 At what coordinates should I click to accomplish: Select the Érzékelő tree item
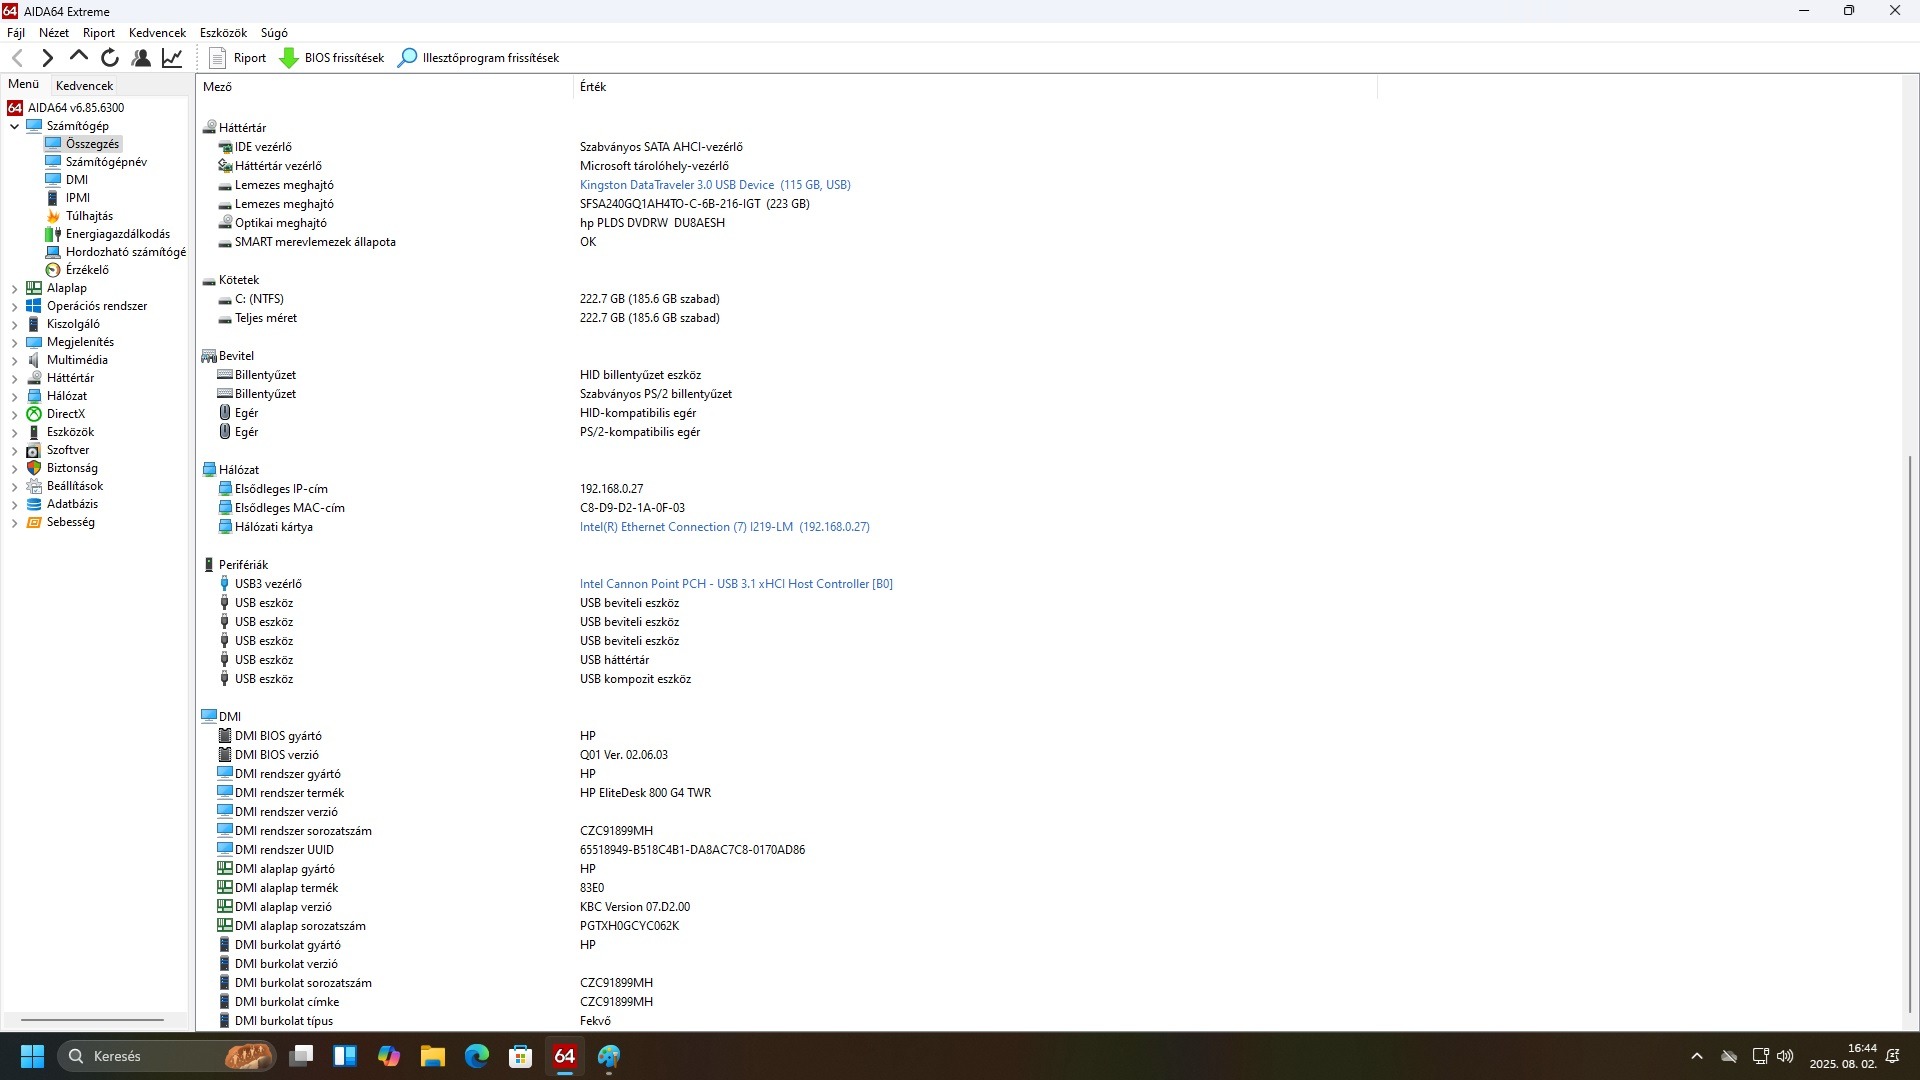pos(87,270)
